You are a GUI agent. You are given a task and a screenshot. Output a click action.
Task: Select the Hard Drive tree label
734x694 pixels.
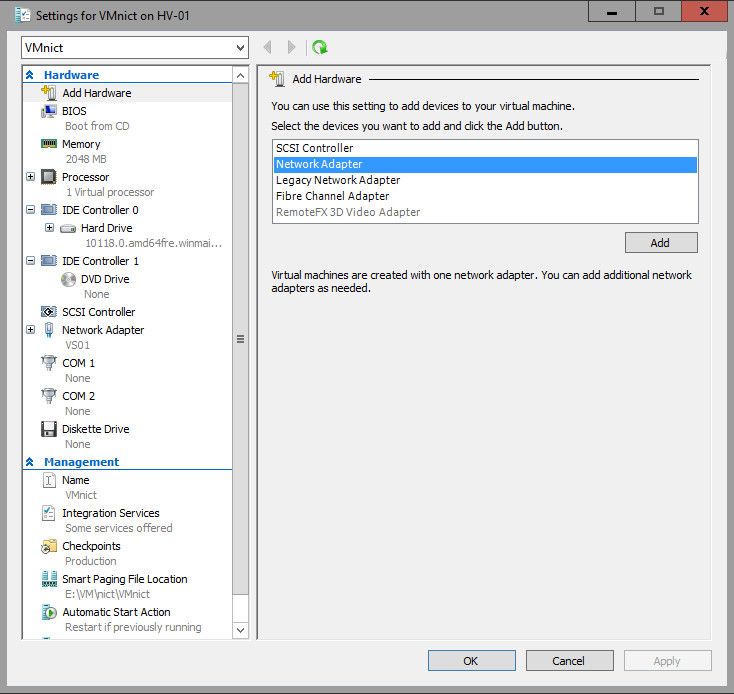coord(107,228)
